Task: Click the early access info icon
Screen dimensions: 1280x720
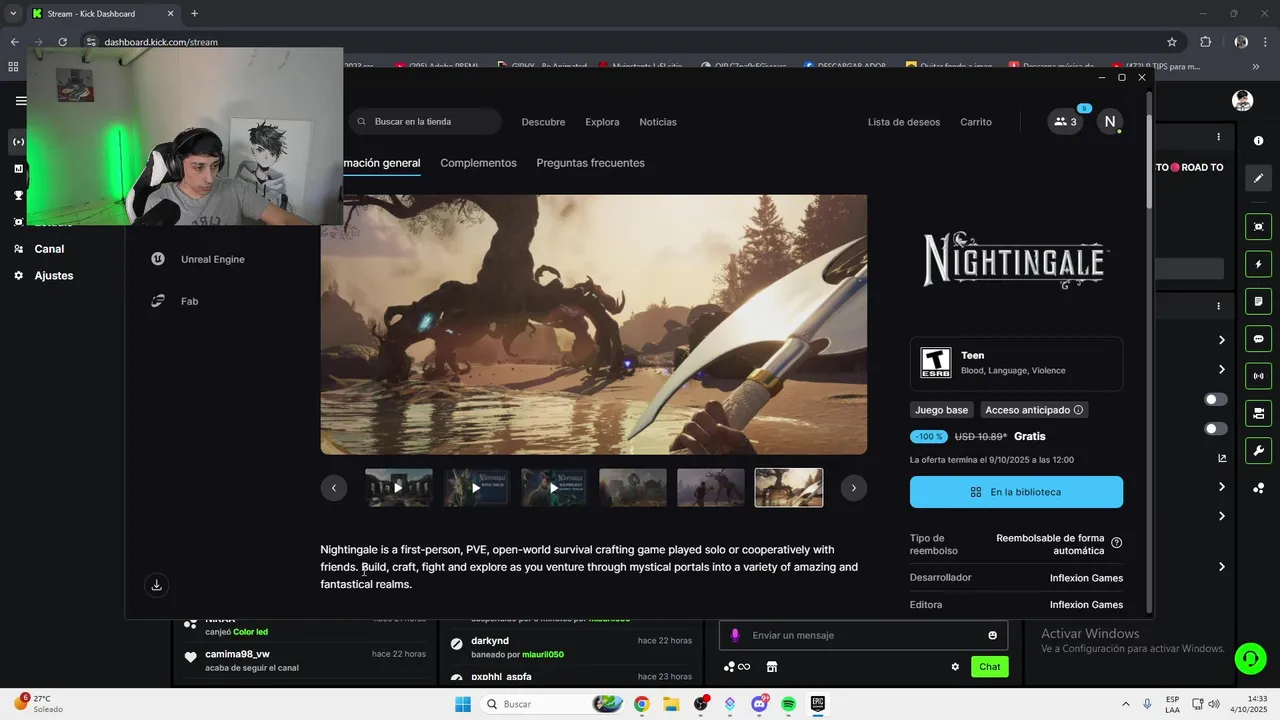Action: (x=1078, y=410)
